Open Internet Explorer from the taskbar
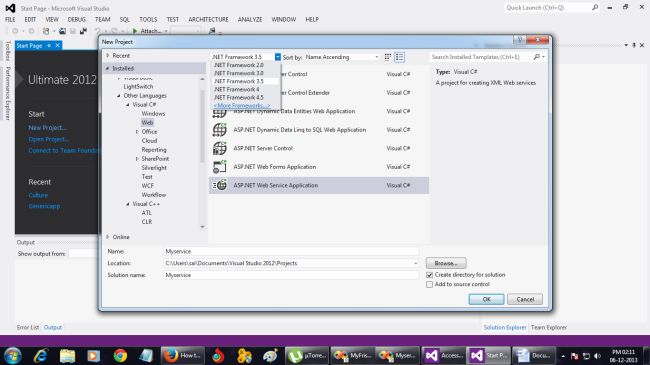This screenshot has height=365, width=650. (x=41, y=355)
